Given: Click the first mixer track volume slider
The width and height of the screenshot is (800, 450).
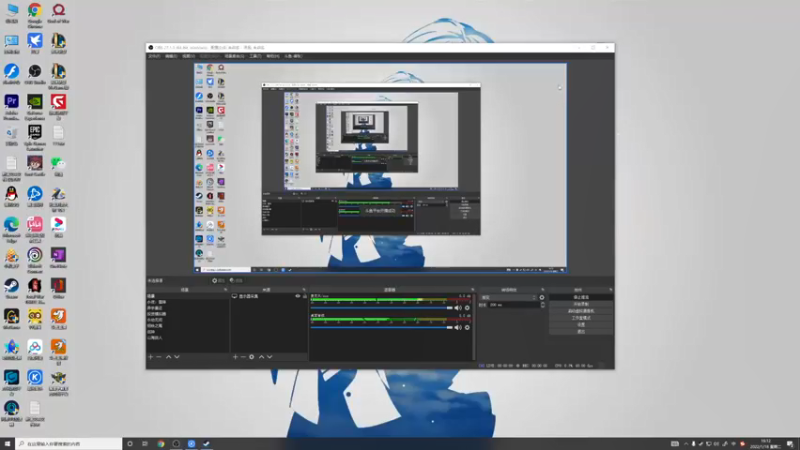Looking at the screenshot, I should [382, 308].
